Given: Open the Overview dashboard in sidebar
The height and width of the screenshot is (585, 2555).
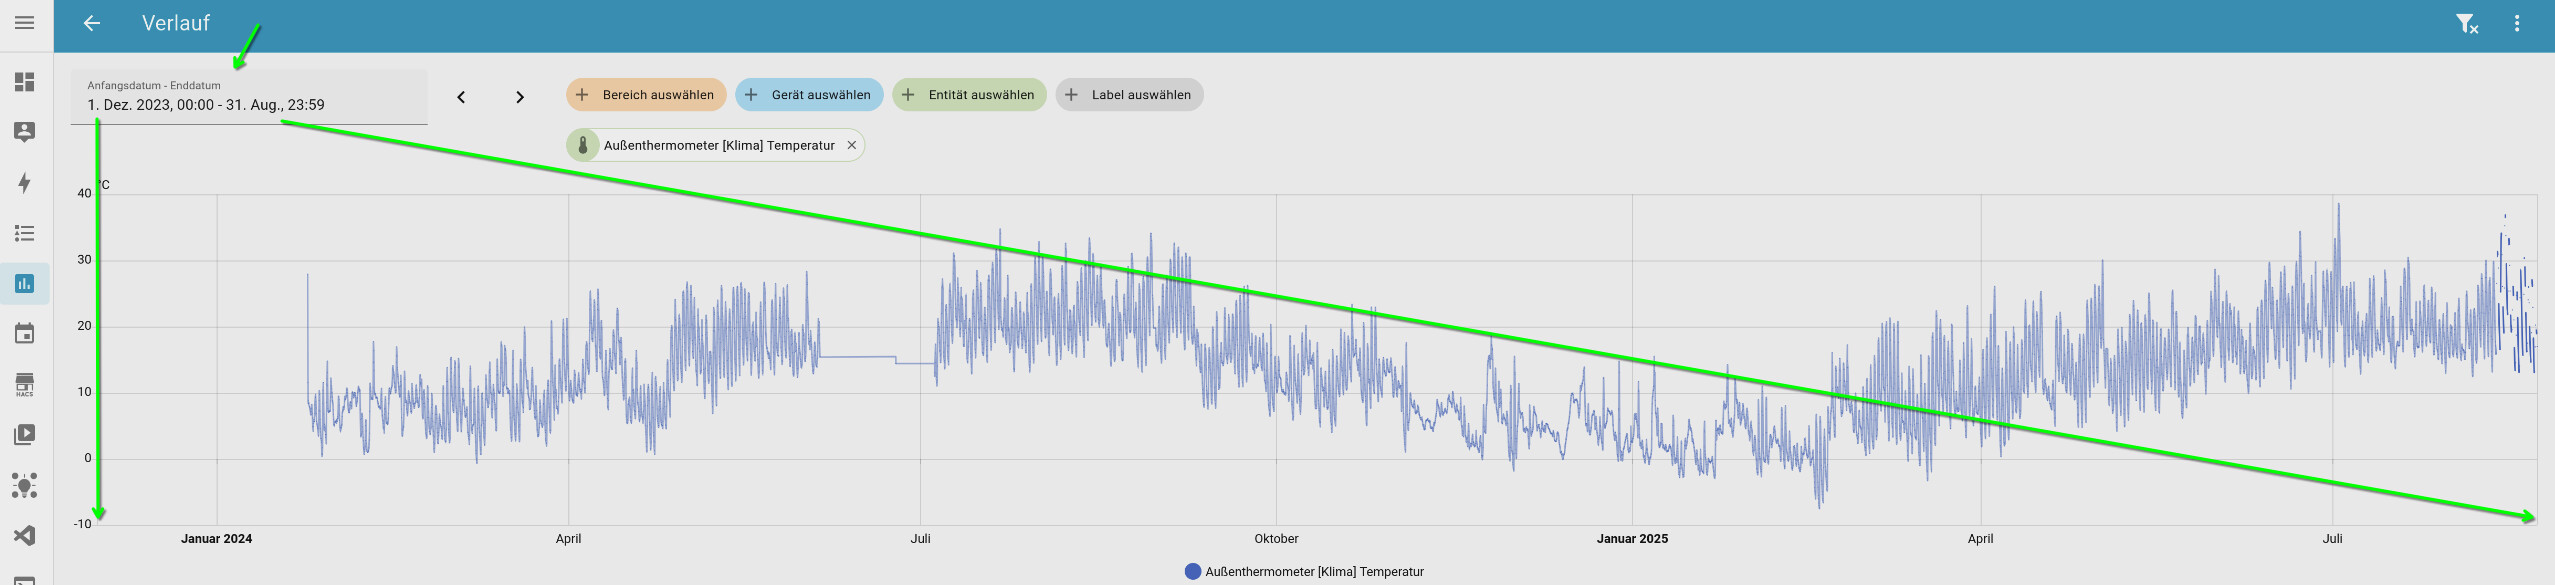Looking at the screenshot, I should coord(25,82).
